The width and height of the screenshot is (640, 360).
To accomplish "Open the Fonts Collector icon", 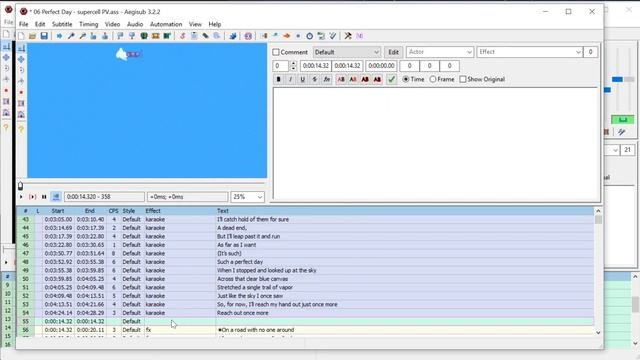I will click(x=217, y=36).
